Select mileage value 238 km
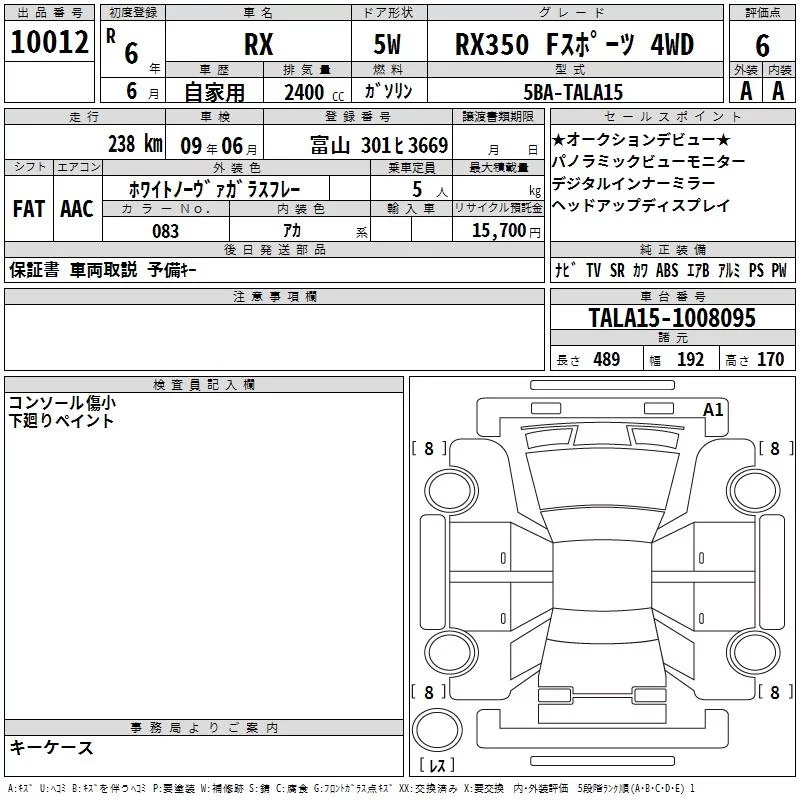The image size is (800, 800). [x=135, y=144]
